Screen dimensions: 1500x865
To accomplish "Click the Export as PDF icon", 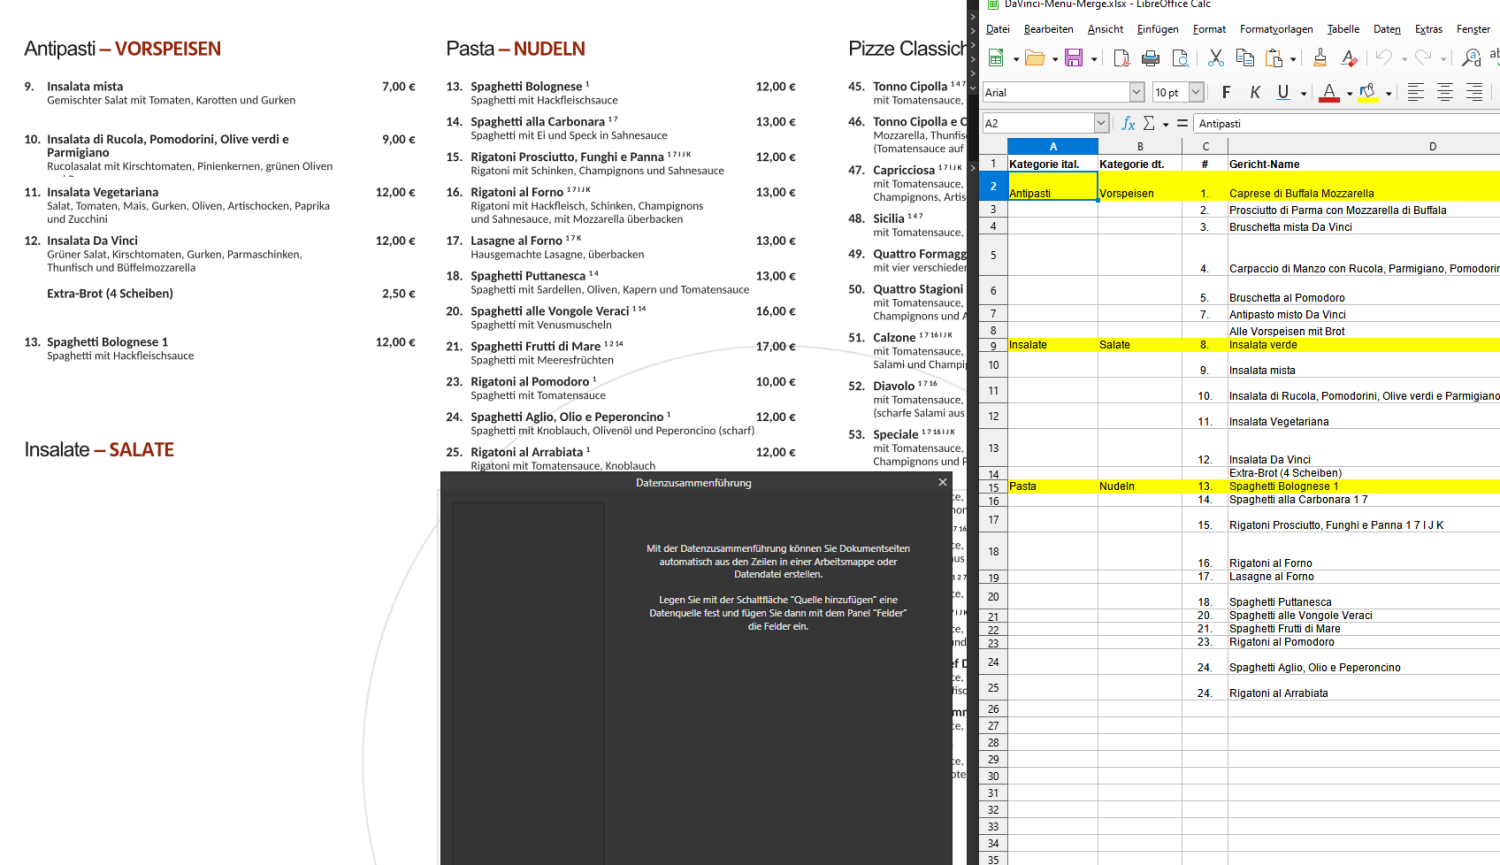I will point(1121,58).
